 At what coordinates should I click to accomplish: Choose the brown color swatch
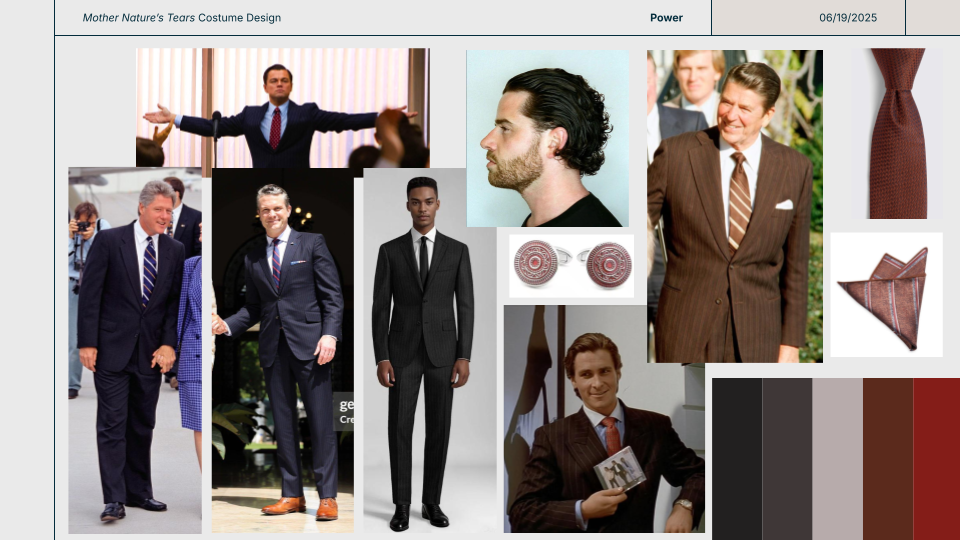tap(888, 458)
